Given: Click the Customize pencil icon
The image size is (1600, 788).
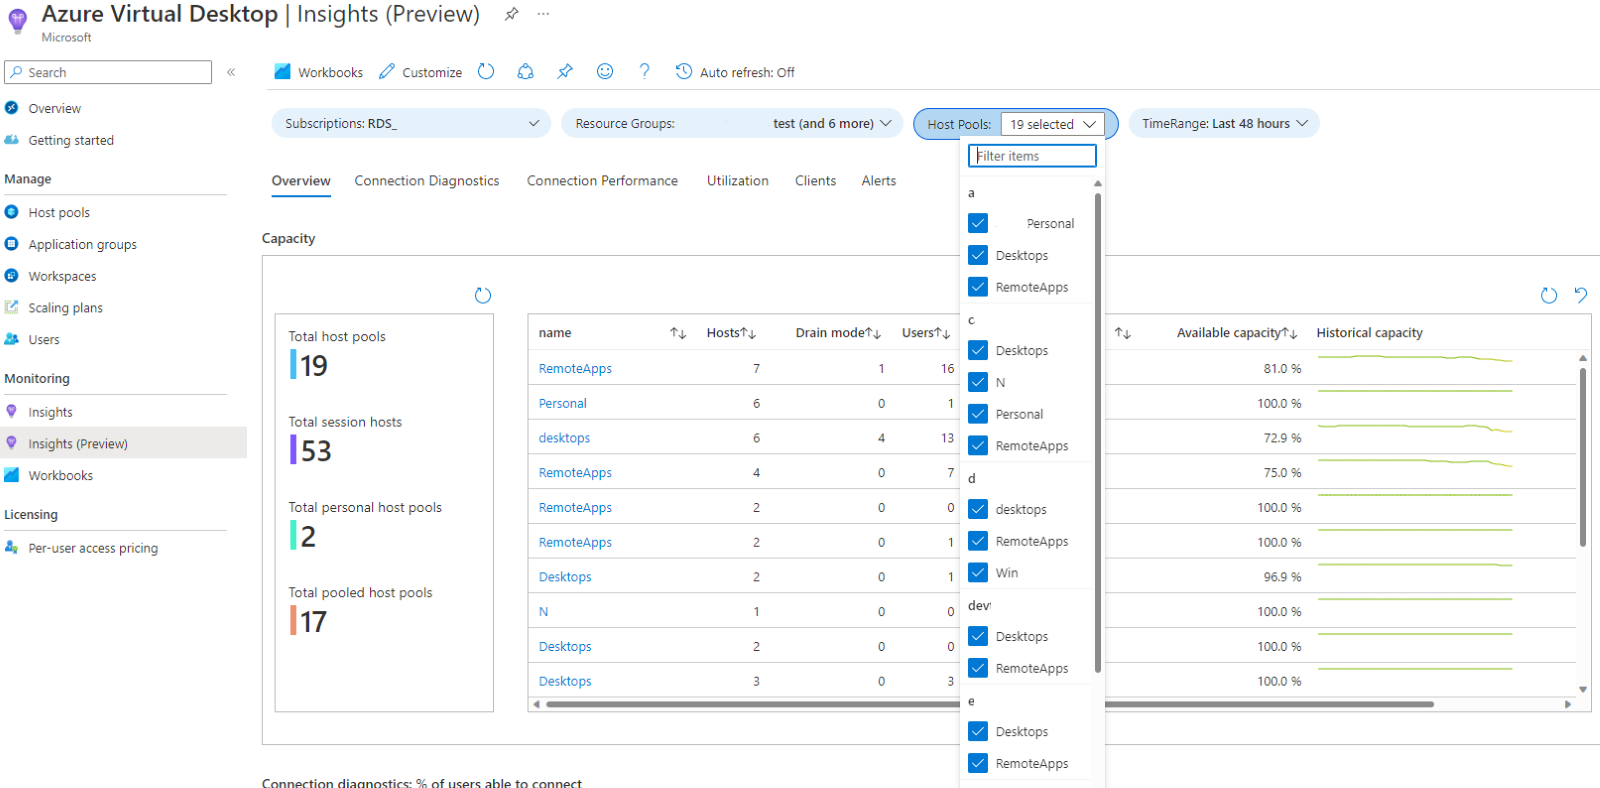Looking at the screenshot, I should coord(387,72).
